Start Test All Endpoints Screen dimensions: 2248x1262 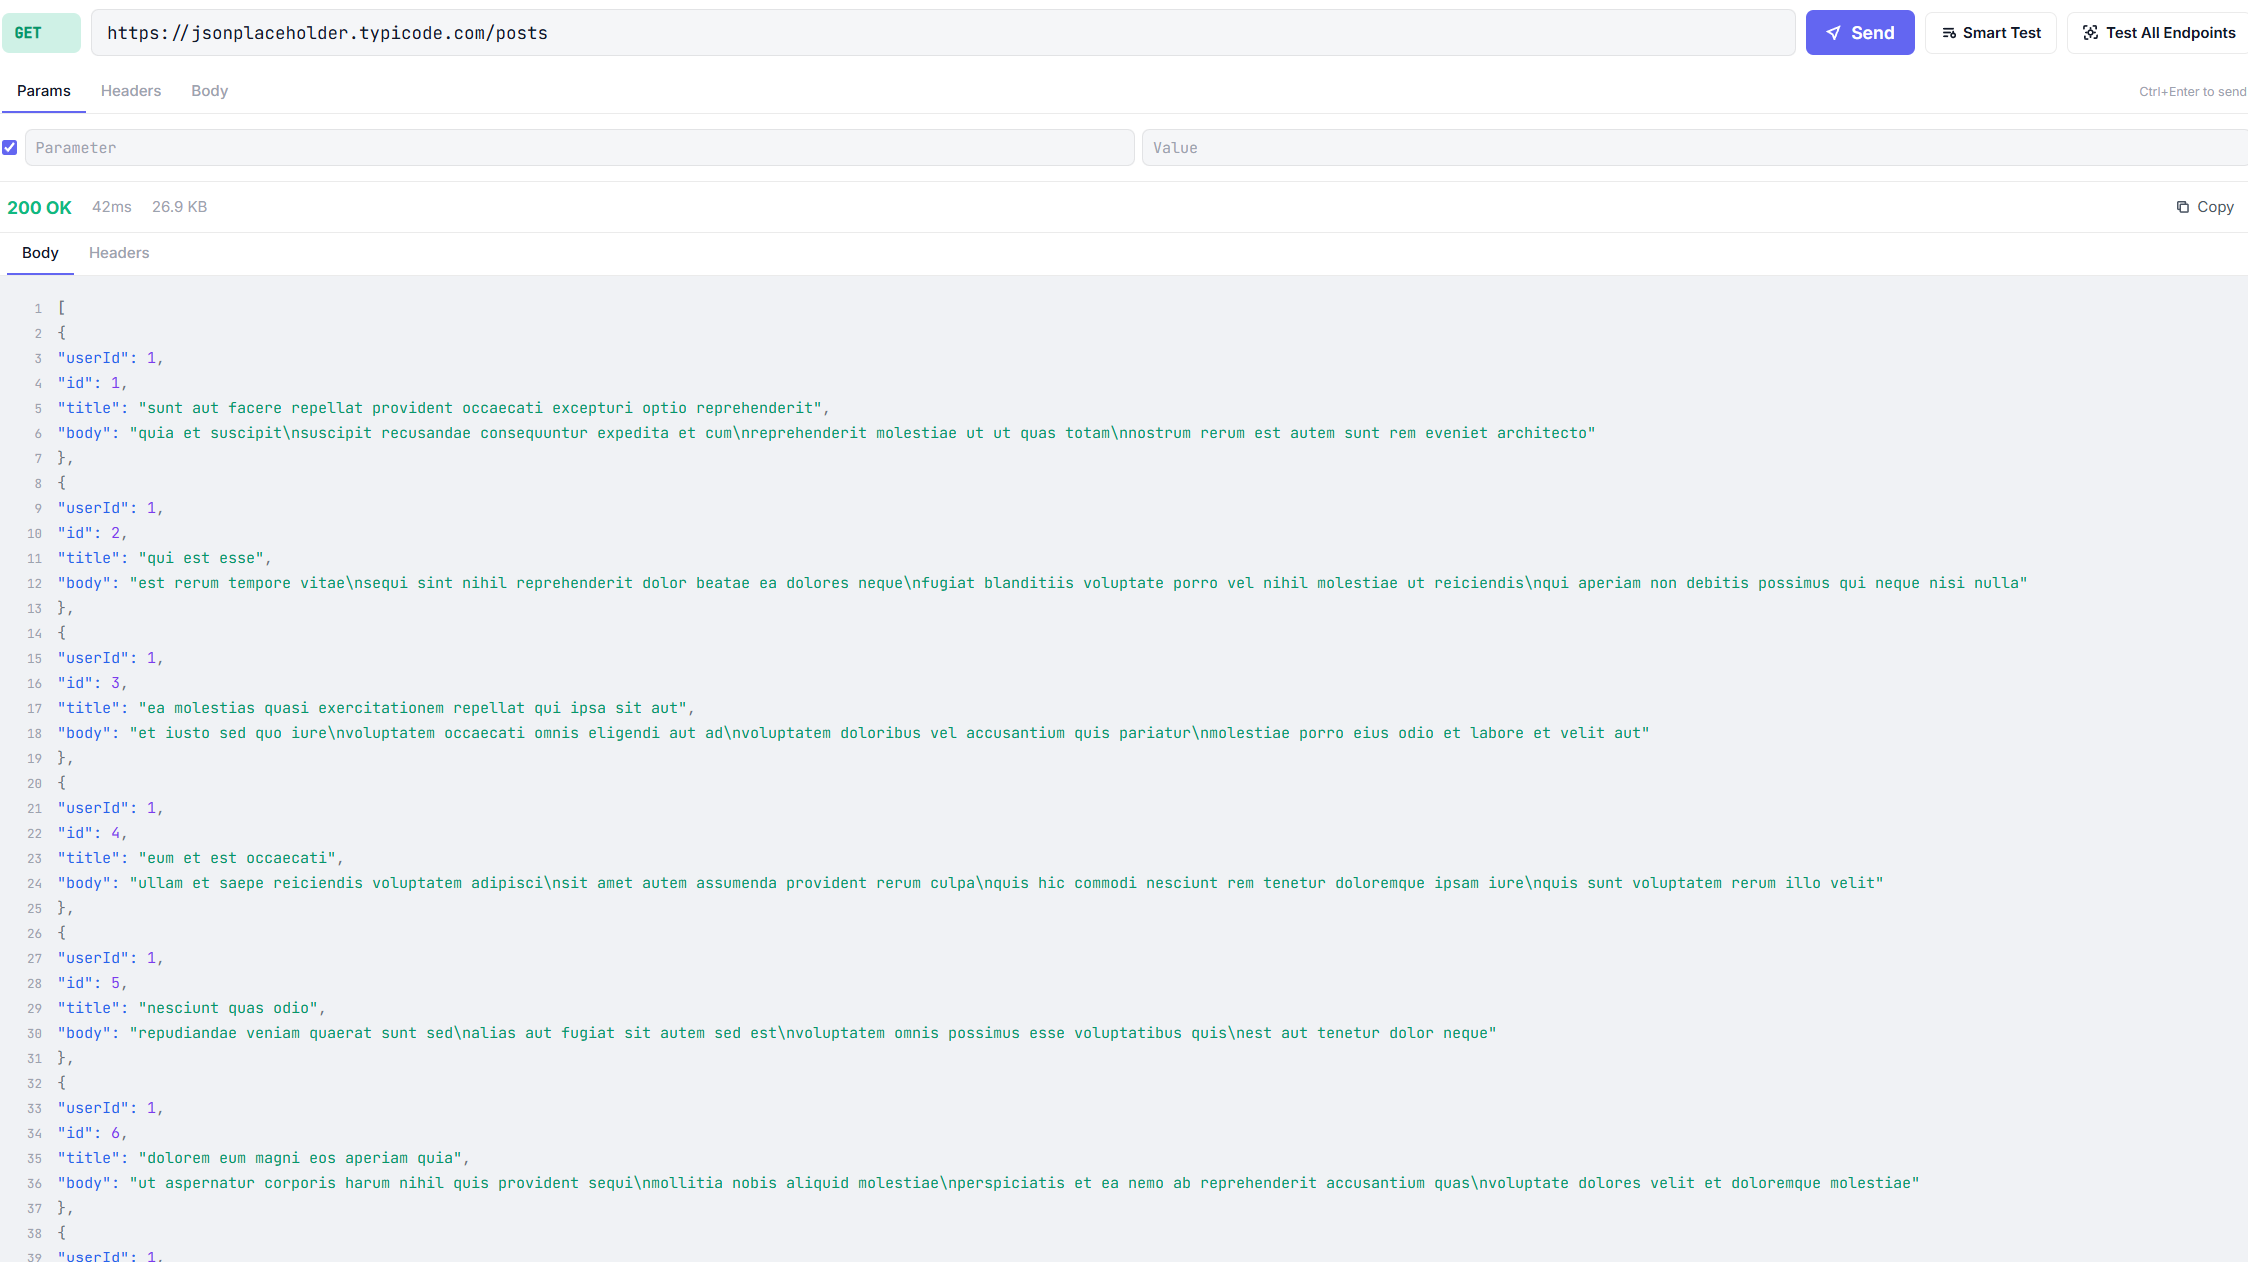click(2158, 33)
